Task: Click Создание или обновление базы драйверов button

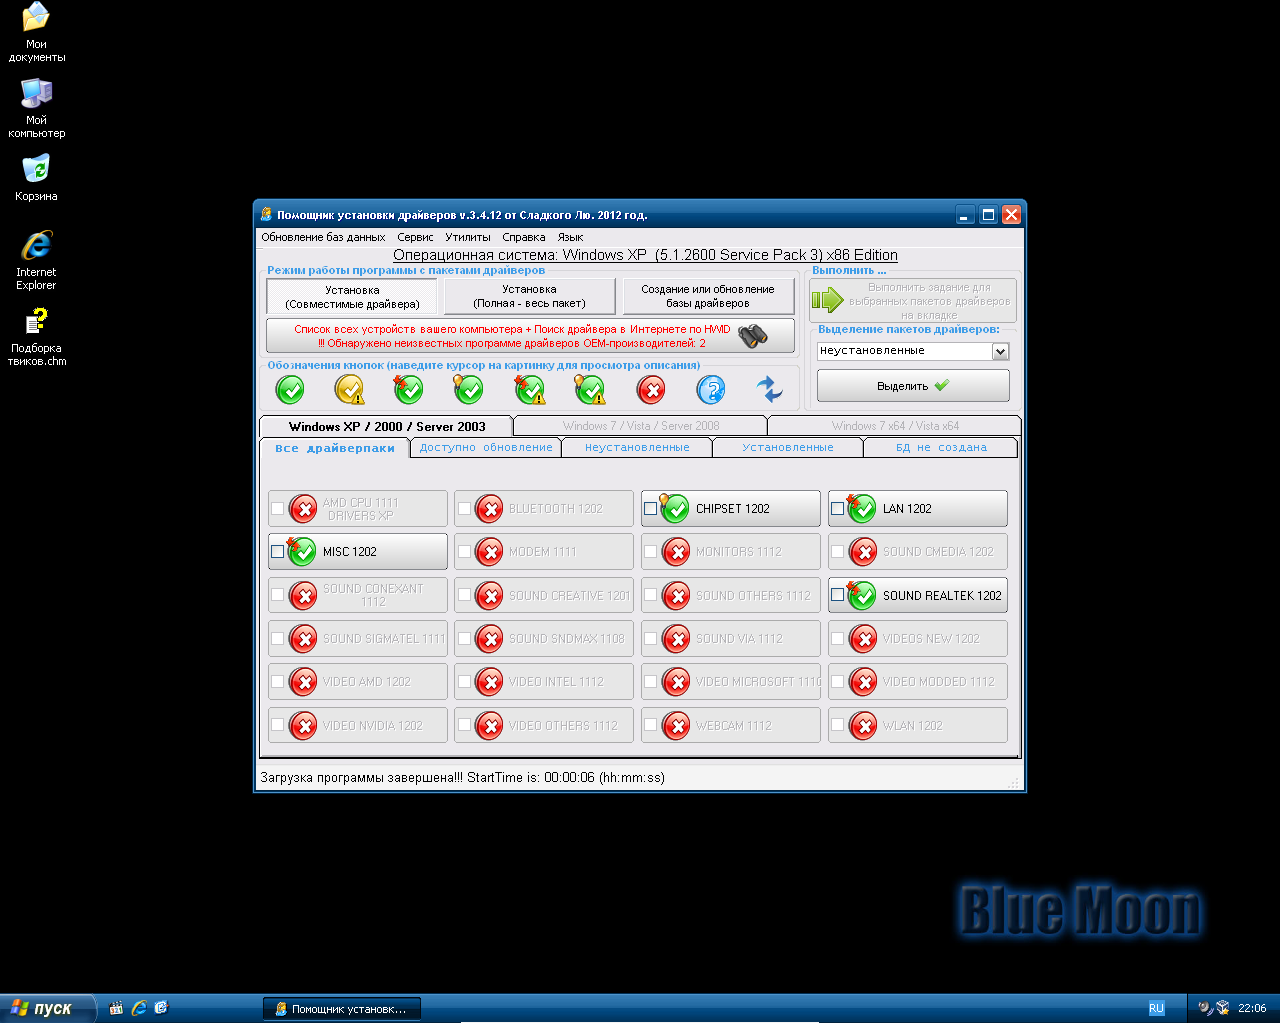Action: pos(708,296)
